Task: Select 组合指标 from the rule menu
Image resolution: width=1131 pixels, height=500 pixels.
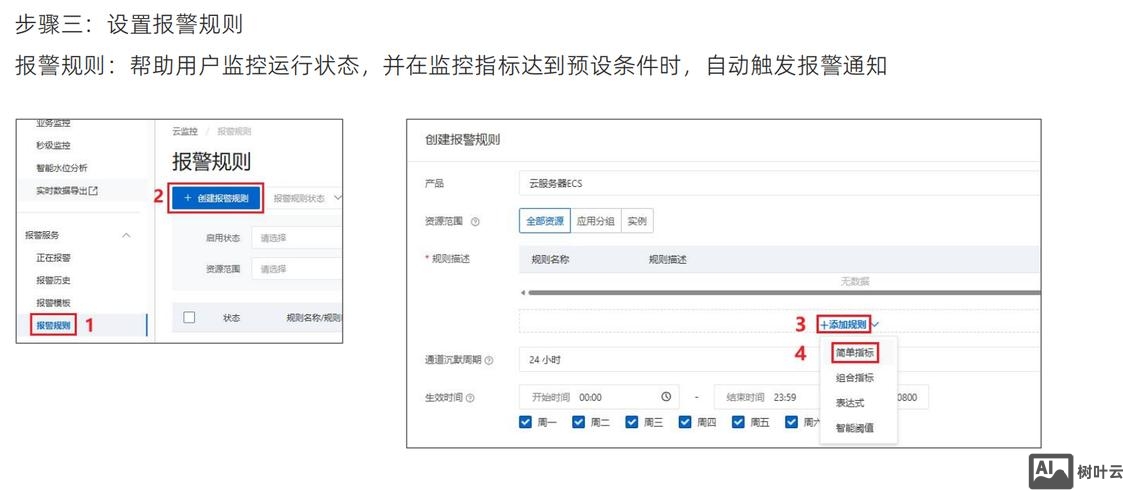Action: pyautogui.click(x=855, y=378)
